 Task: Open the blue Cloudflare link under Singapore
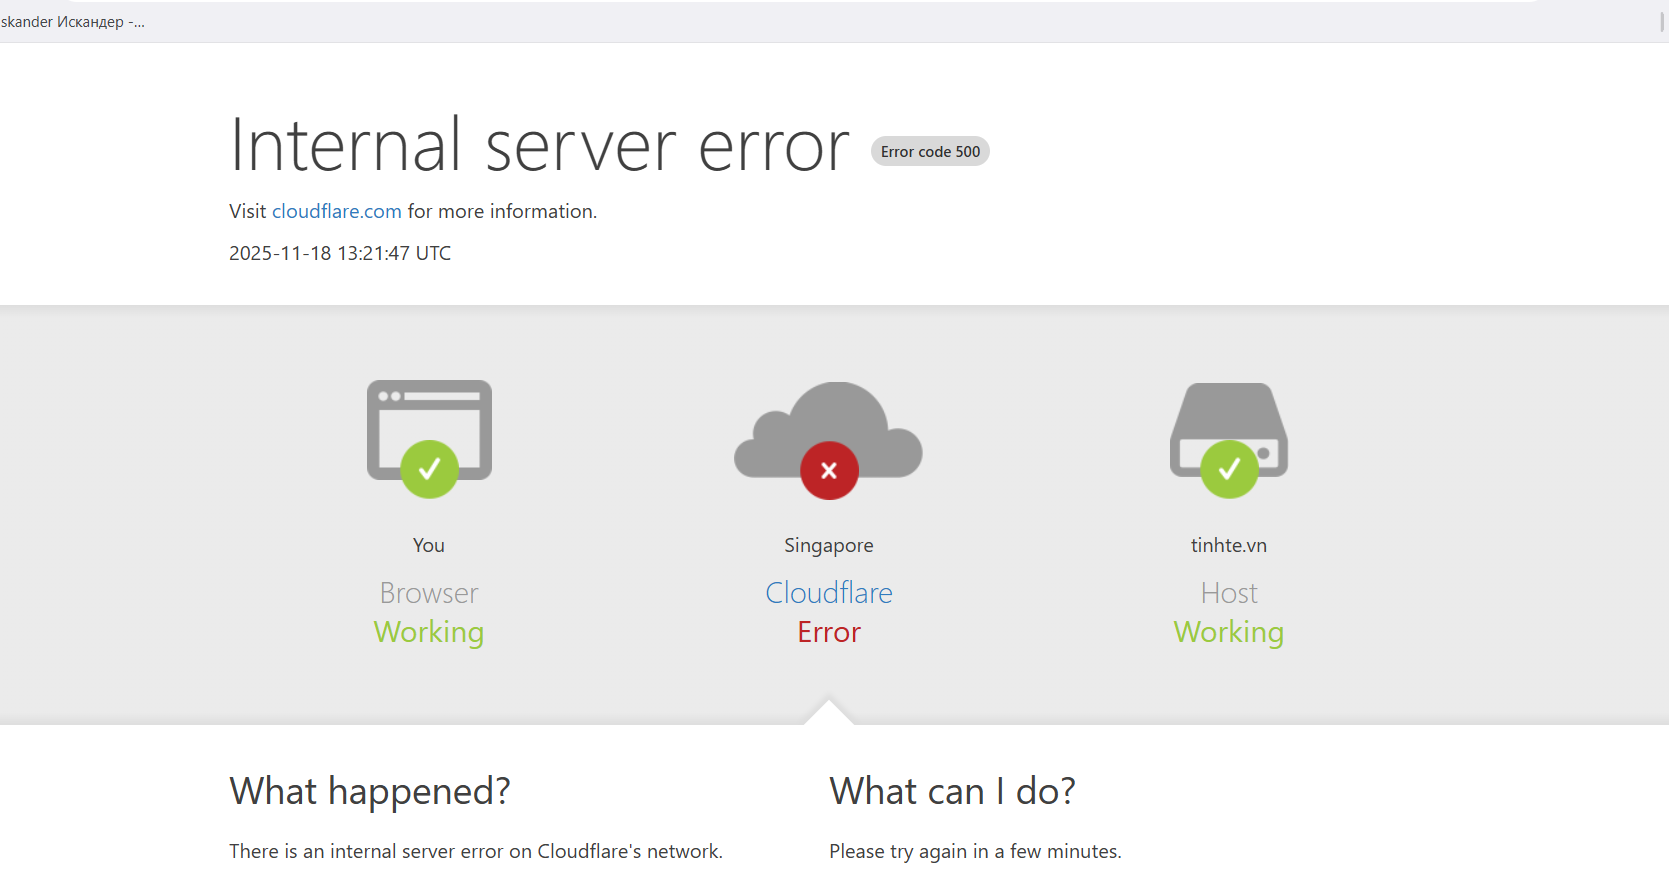tap(828, 593)
